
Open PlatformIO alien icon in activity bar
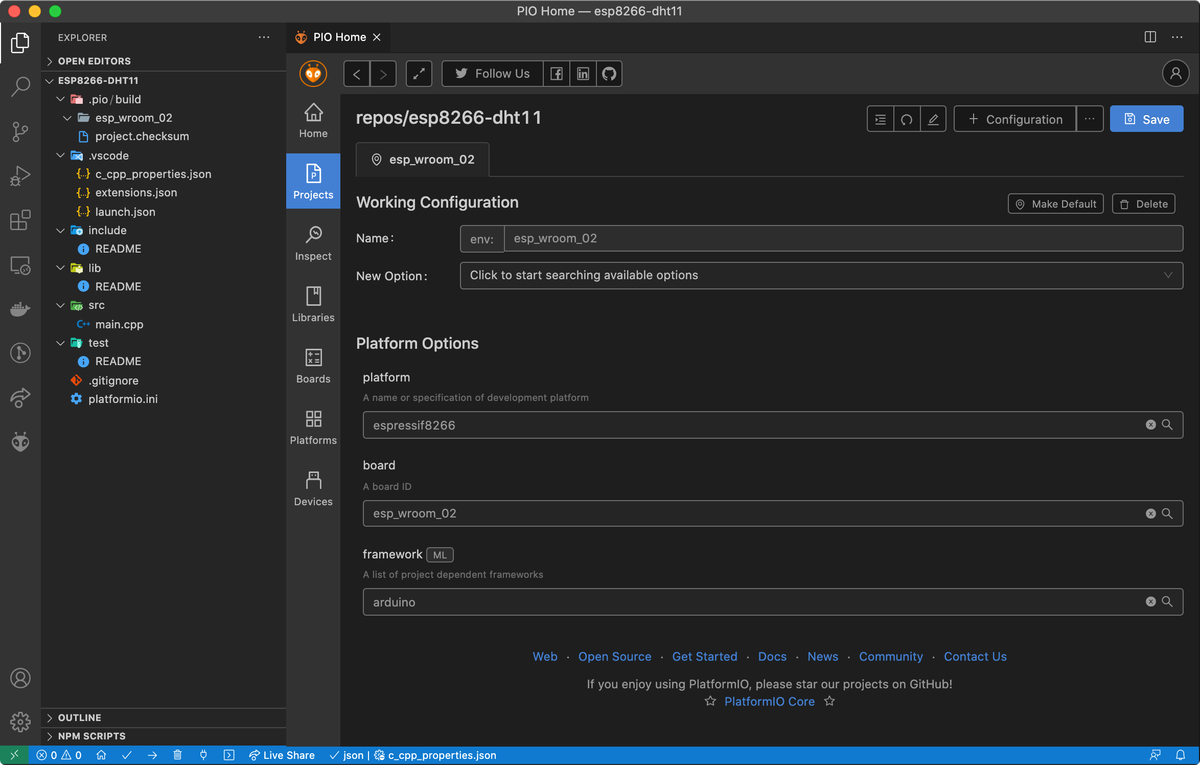tap(20, 442)
